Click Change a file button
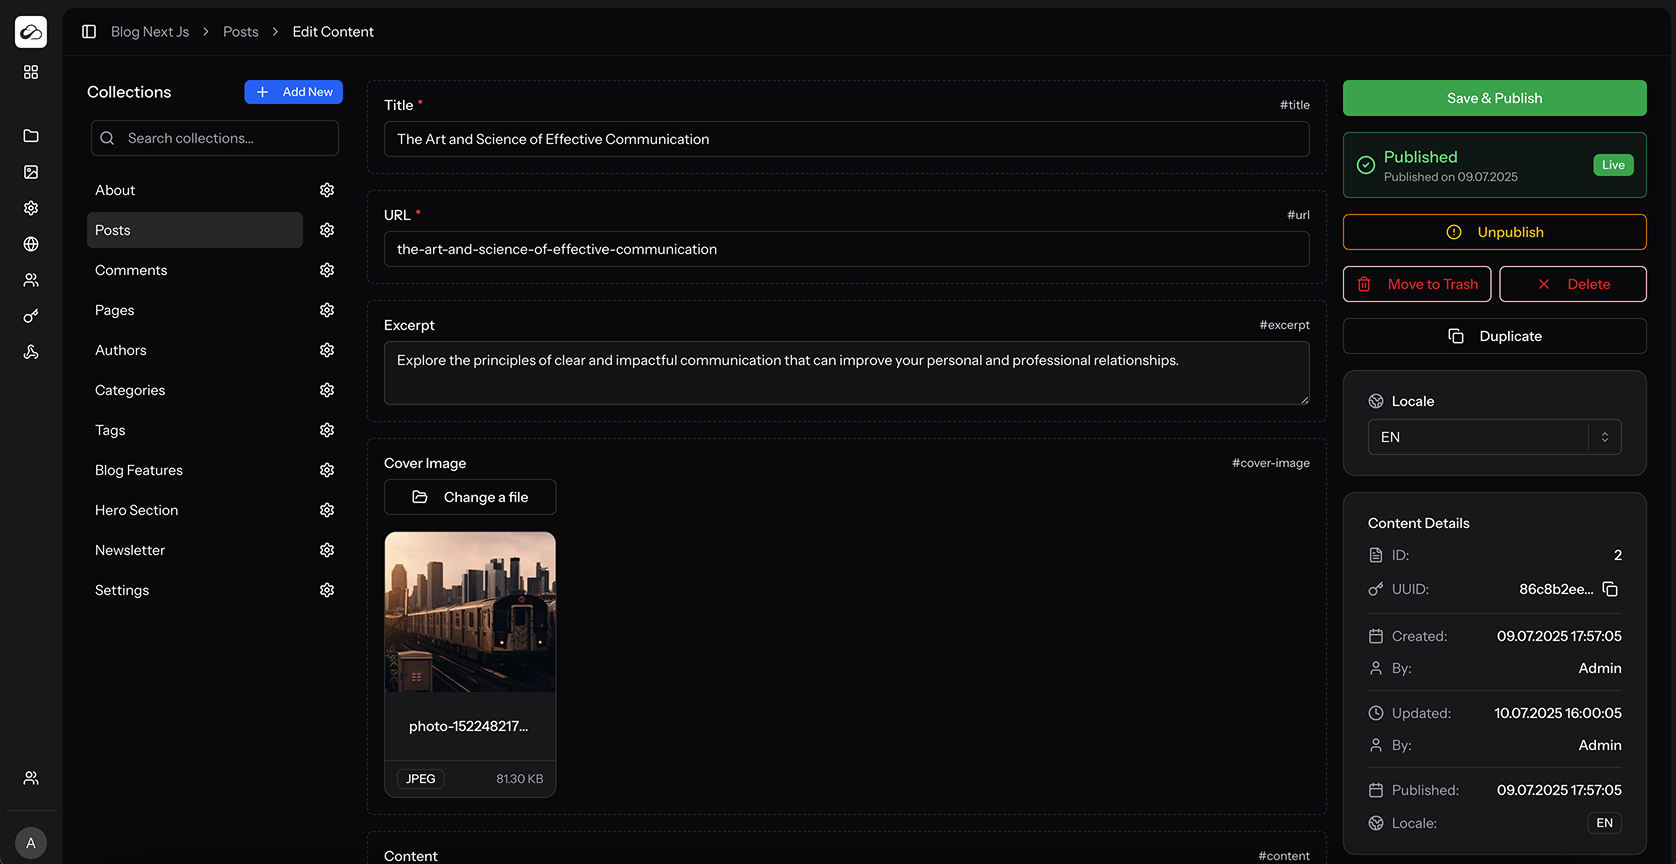This screenshot has width=1676, height=864. click(x=470, y=497)
